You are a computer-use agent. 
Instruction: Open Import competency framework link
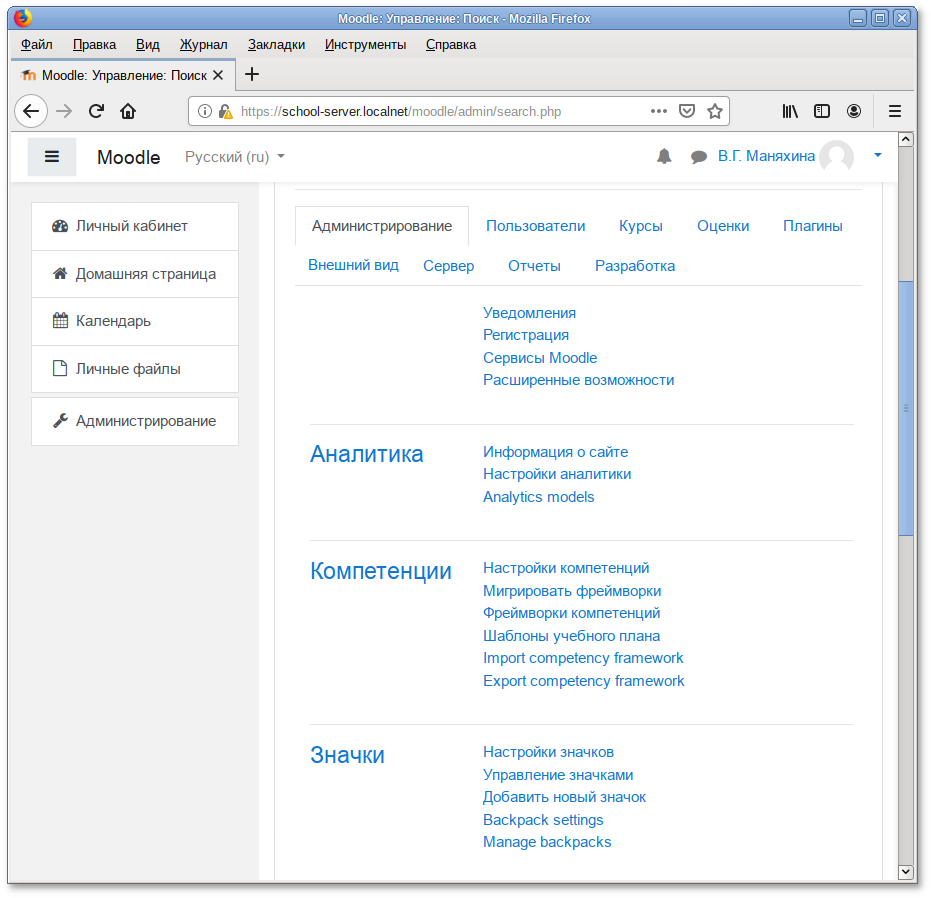point(583,658)
